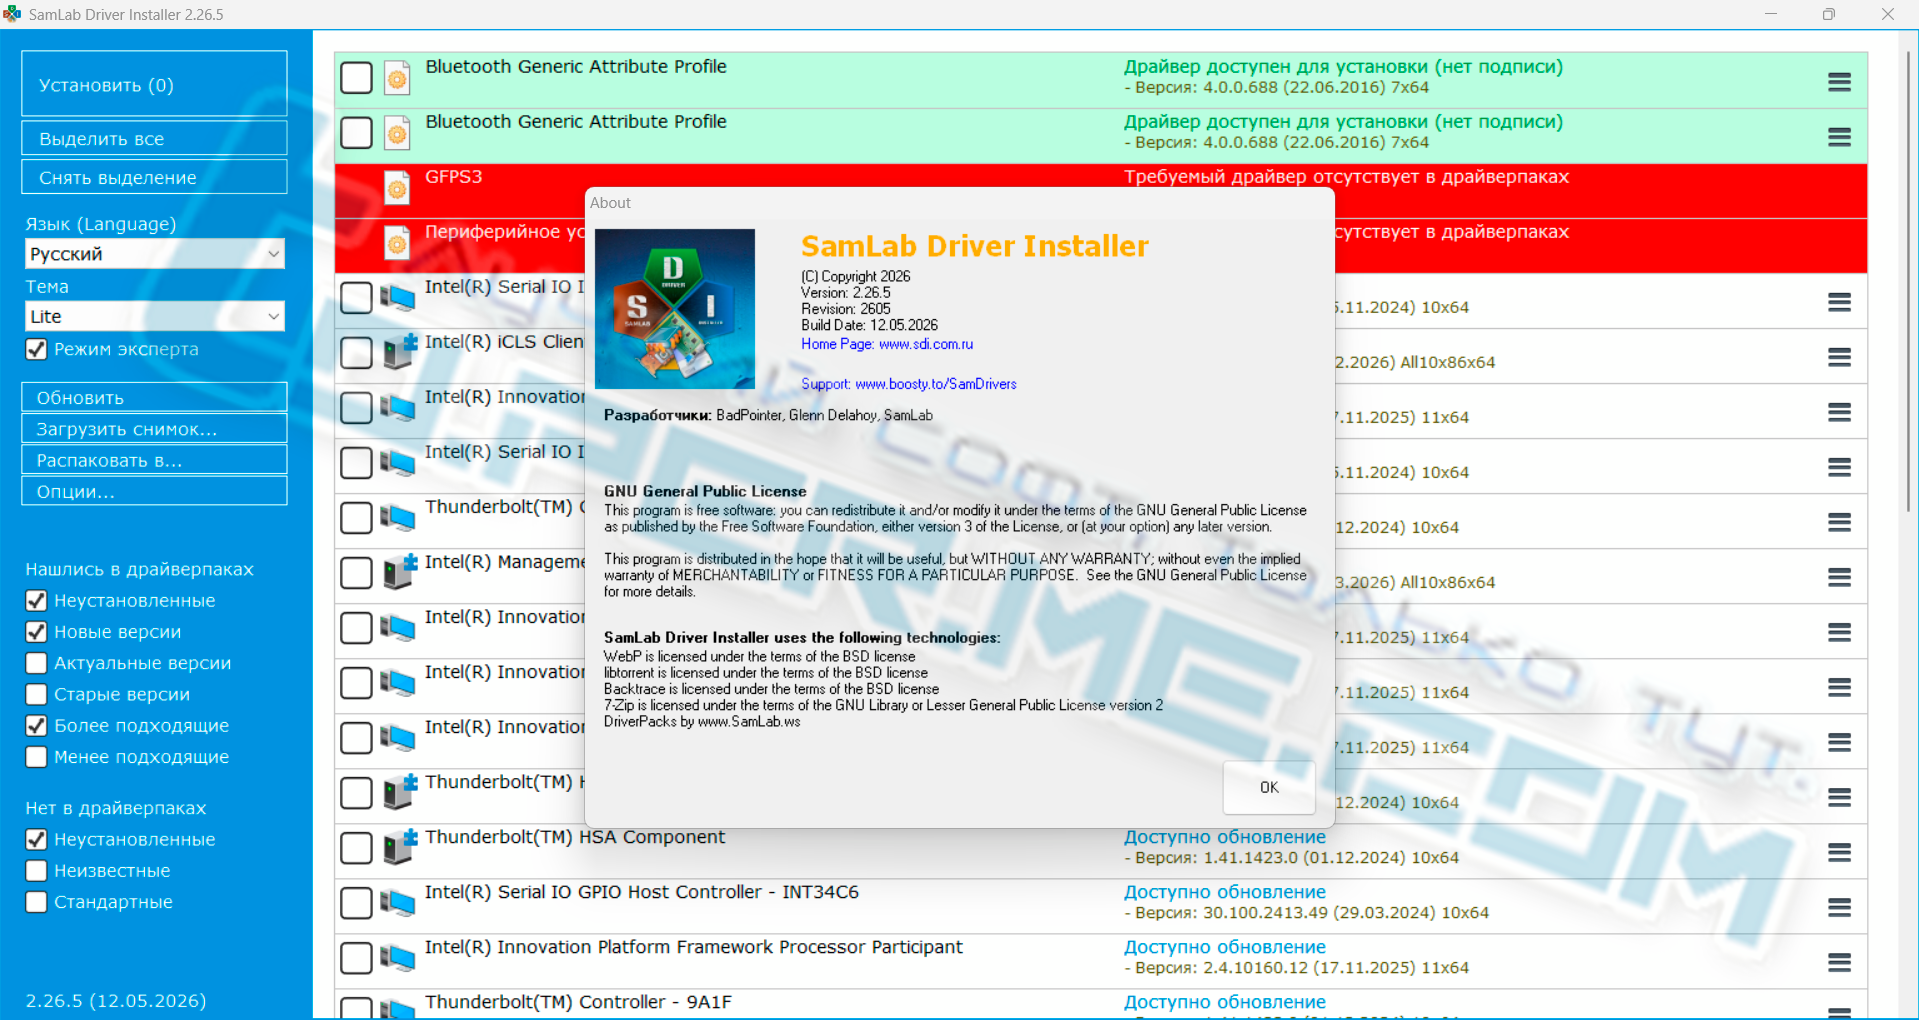
Task: Toggle Неустановленные under Нет в драйверпаках
Action: pyautogui.click(x=36, y=840)
